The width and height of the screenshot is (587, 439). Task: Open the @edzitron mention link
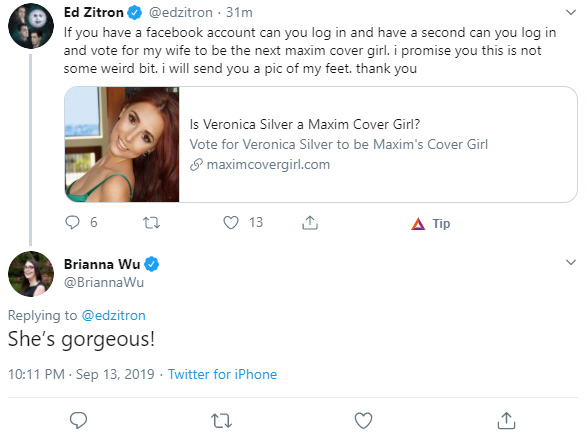click(113, 315)
